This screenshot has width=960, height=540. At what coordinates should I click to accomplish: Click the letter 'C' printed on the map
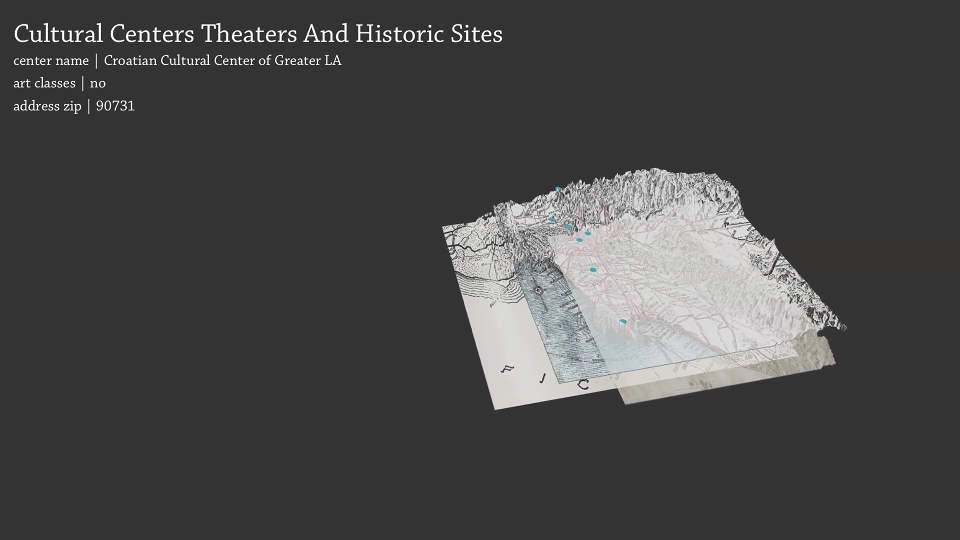click(583, 384)
